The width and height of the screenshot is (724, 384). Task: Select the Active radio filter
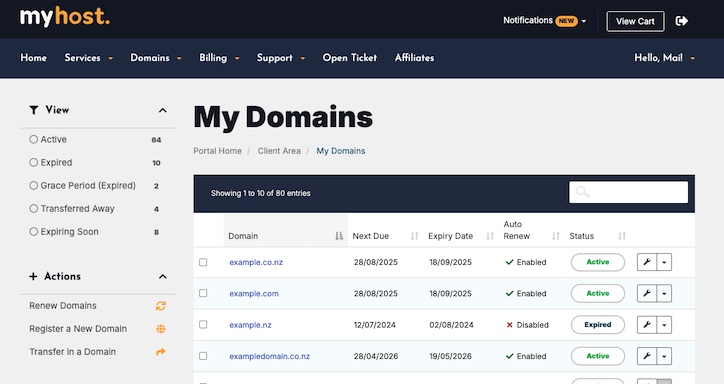(x=33, y=139)
